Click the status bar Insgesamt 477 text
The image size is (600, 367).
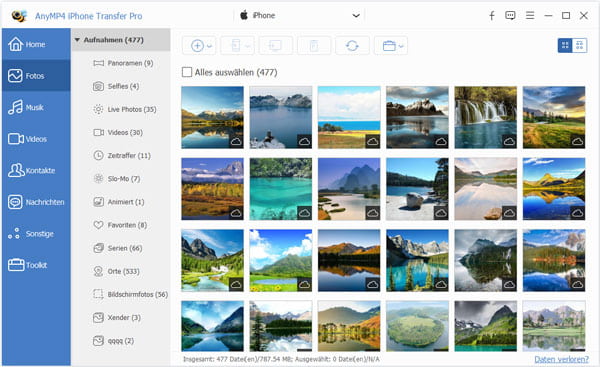pyautogui.click(x=281, y=359)
